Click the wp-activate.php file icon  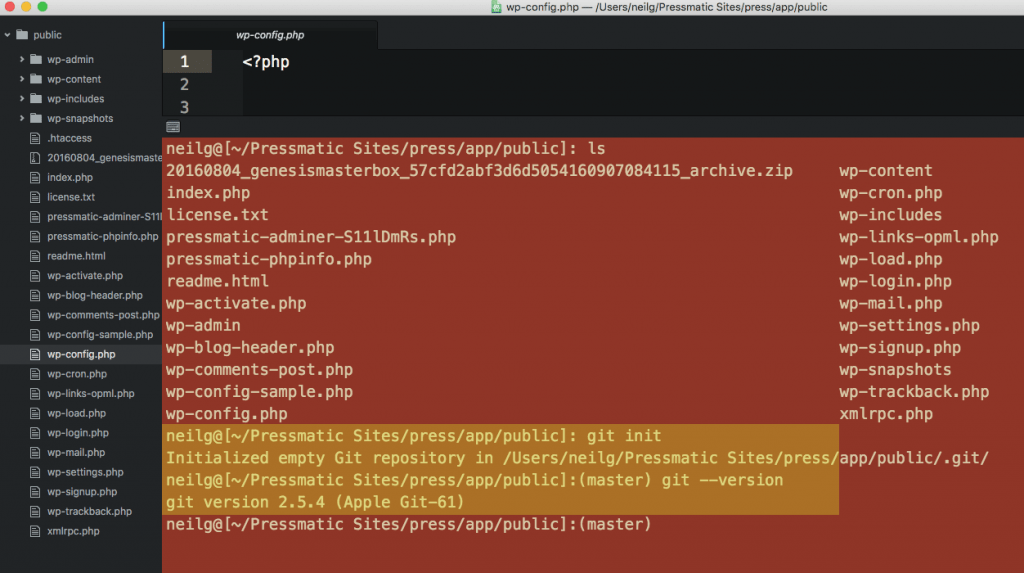pos(35,276)
